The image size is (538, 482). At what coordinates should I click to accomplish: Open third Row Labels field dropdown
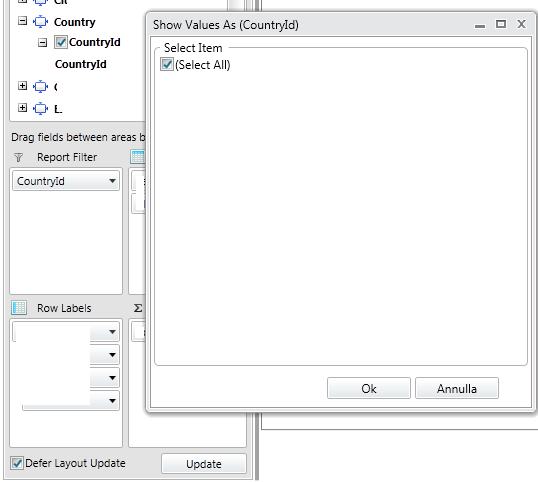(112, 378)
